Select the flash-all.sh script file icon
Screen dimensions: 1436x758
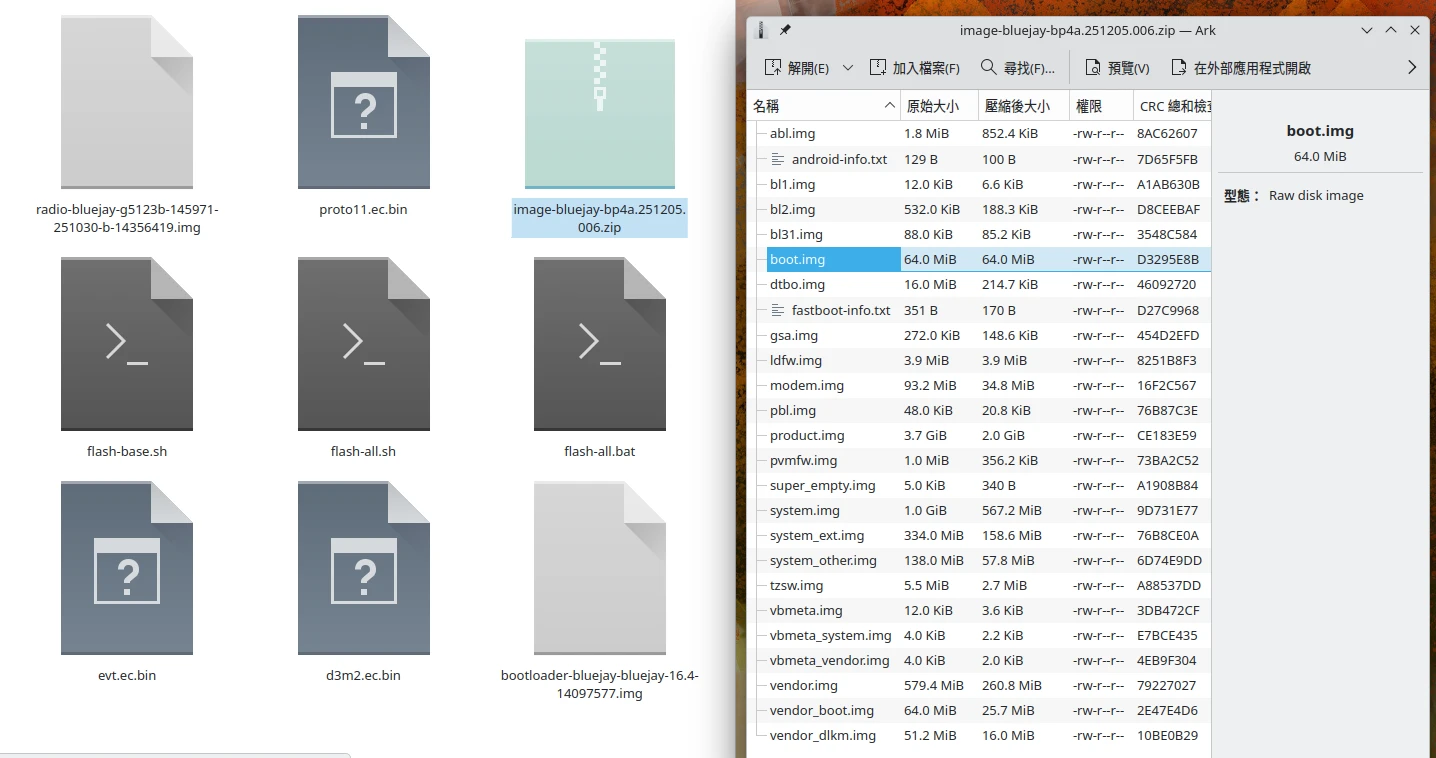[363, 345]
